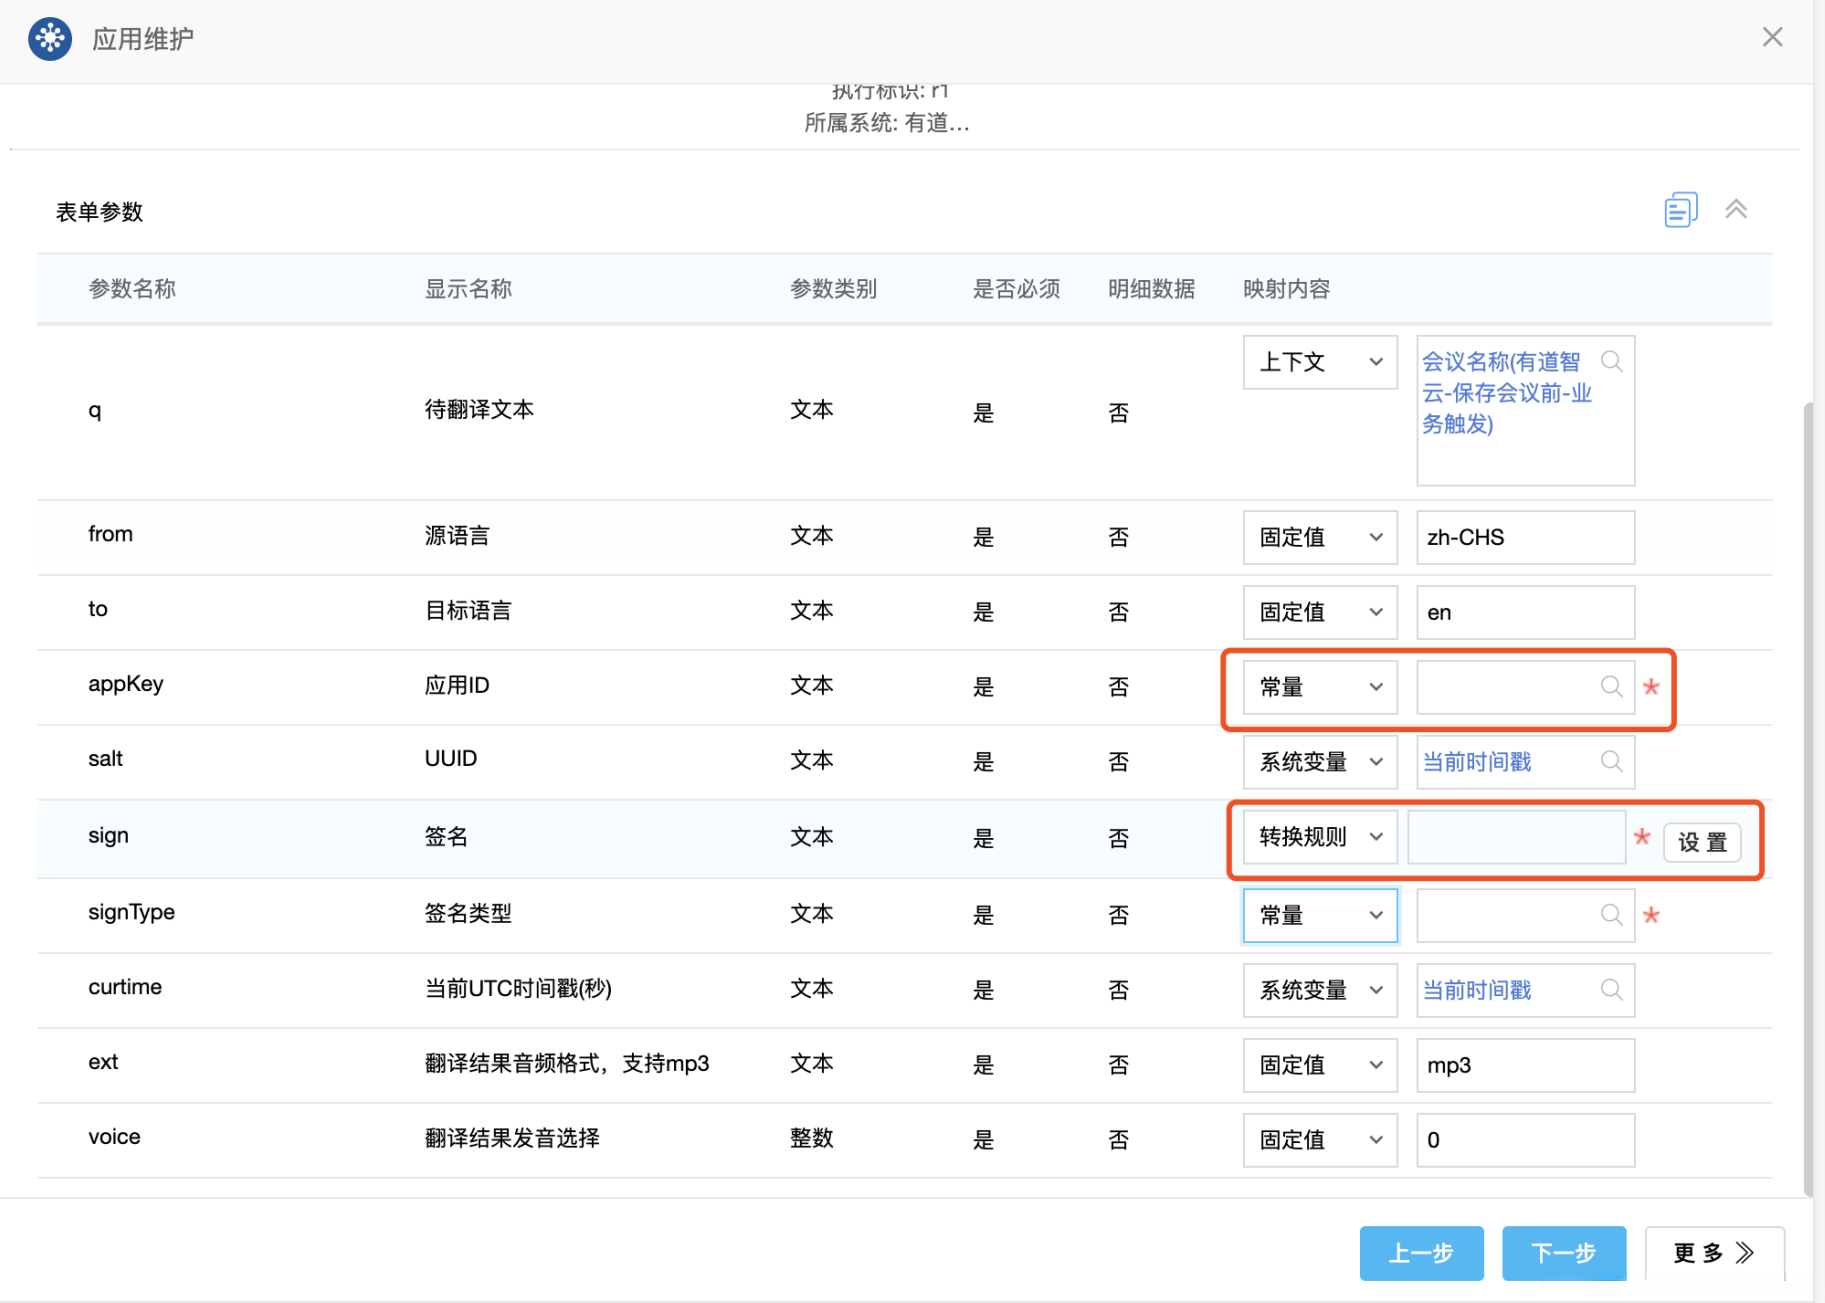Open the 更多 menu at bottom right
This screenshot has height=1303, width=1825.
click(1714, 1253)
